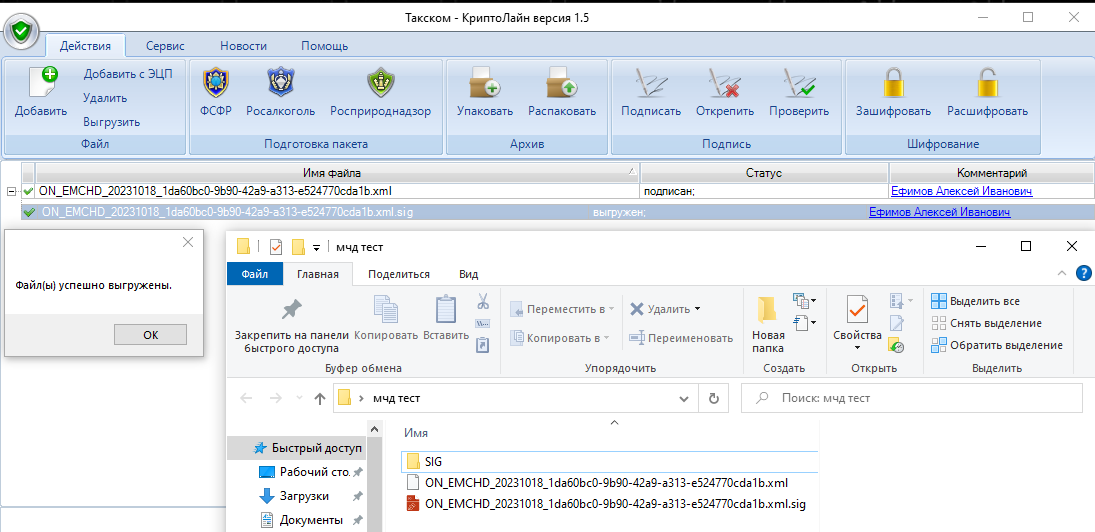Open the Удалить dropdown arrow in Explorer
The height and width of the screenshot is (532, 1095).
click(x=697, y=309)
